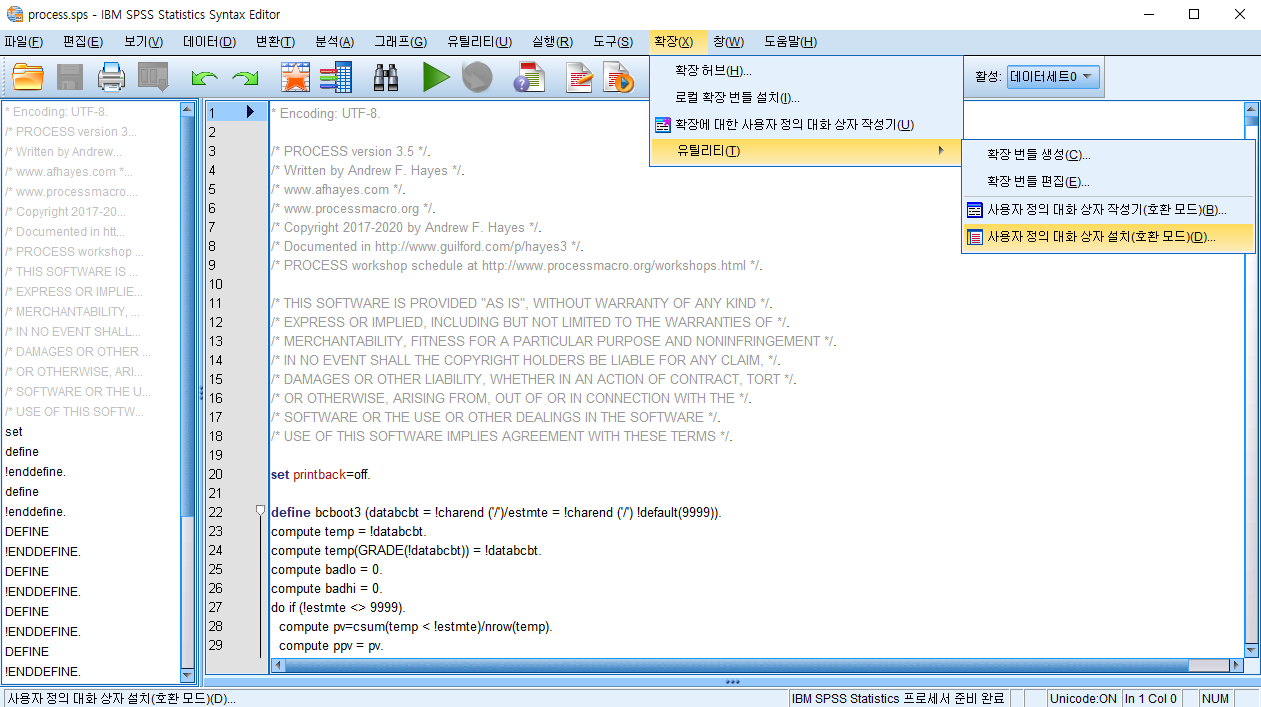Click the Go to Variable toolbar icon
Viewport: 1261px width, 707px height.
coord(335,77)
